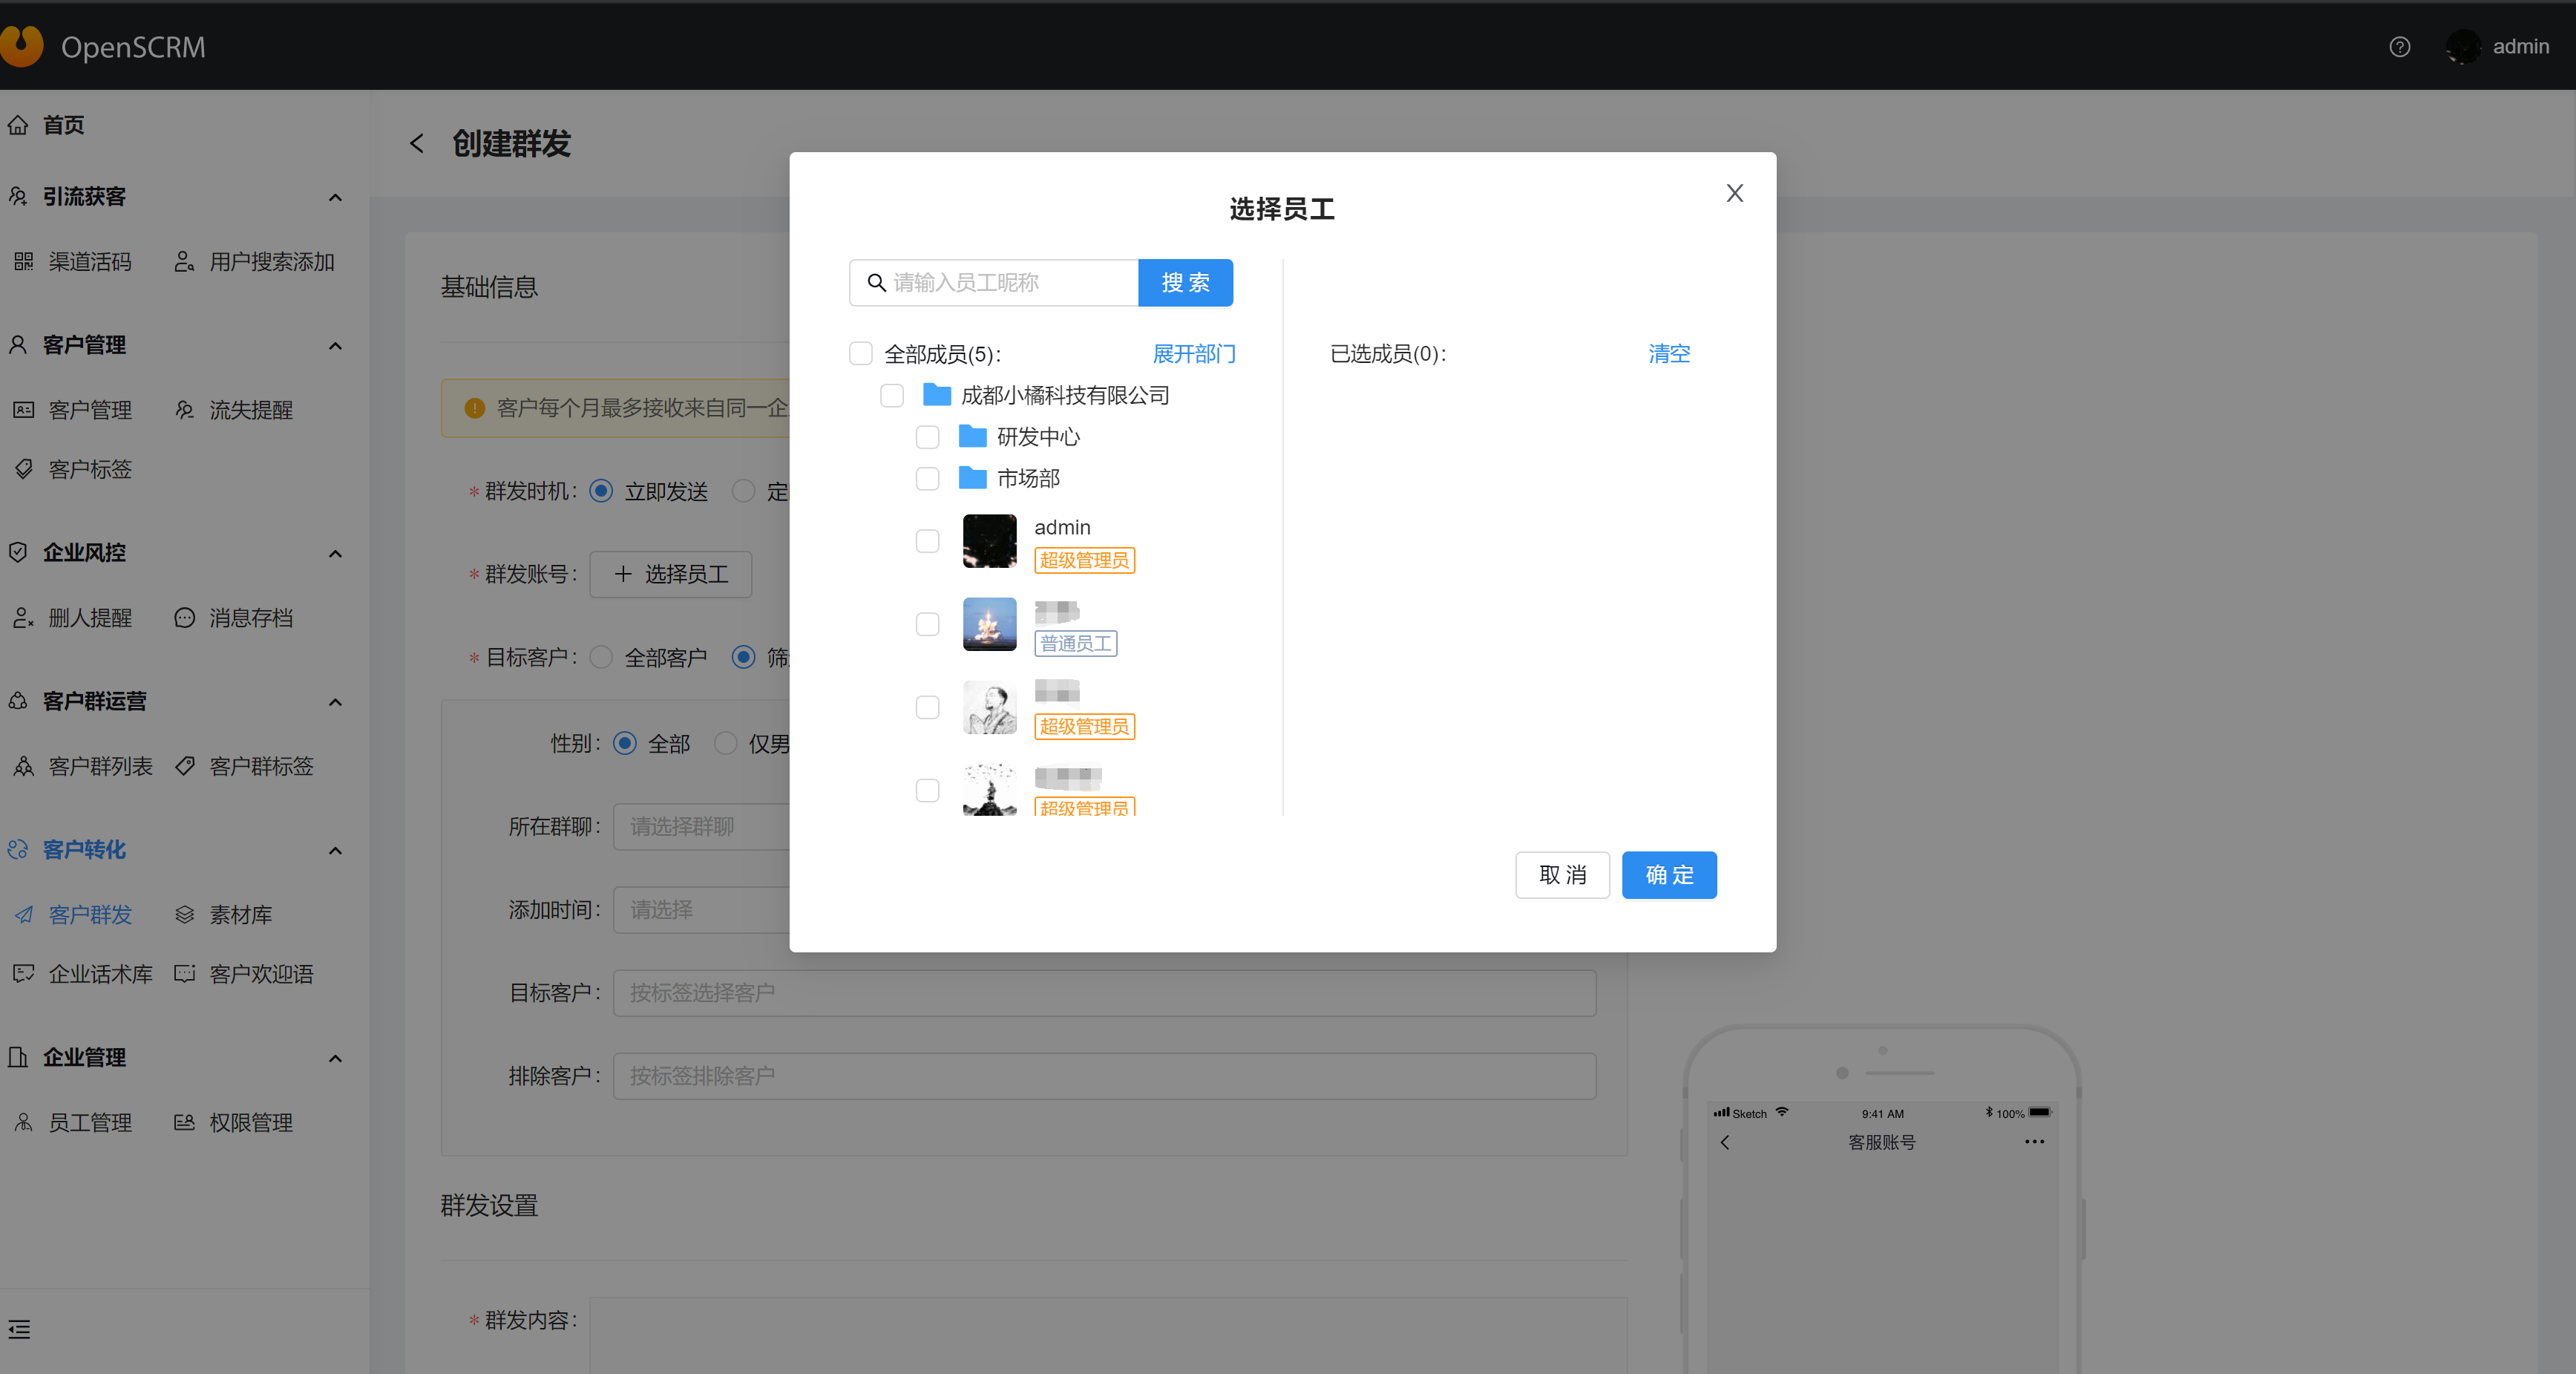
Task: Select the 研发中心 department checkbox
Action: [x=927, y=437]
